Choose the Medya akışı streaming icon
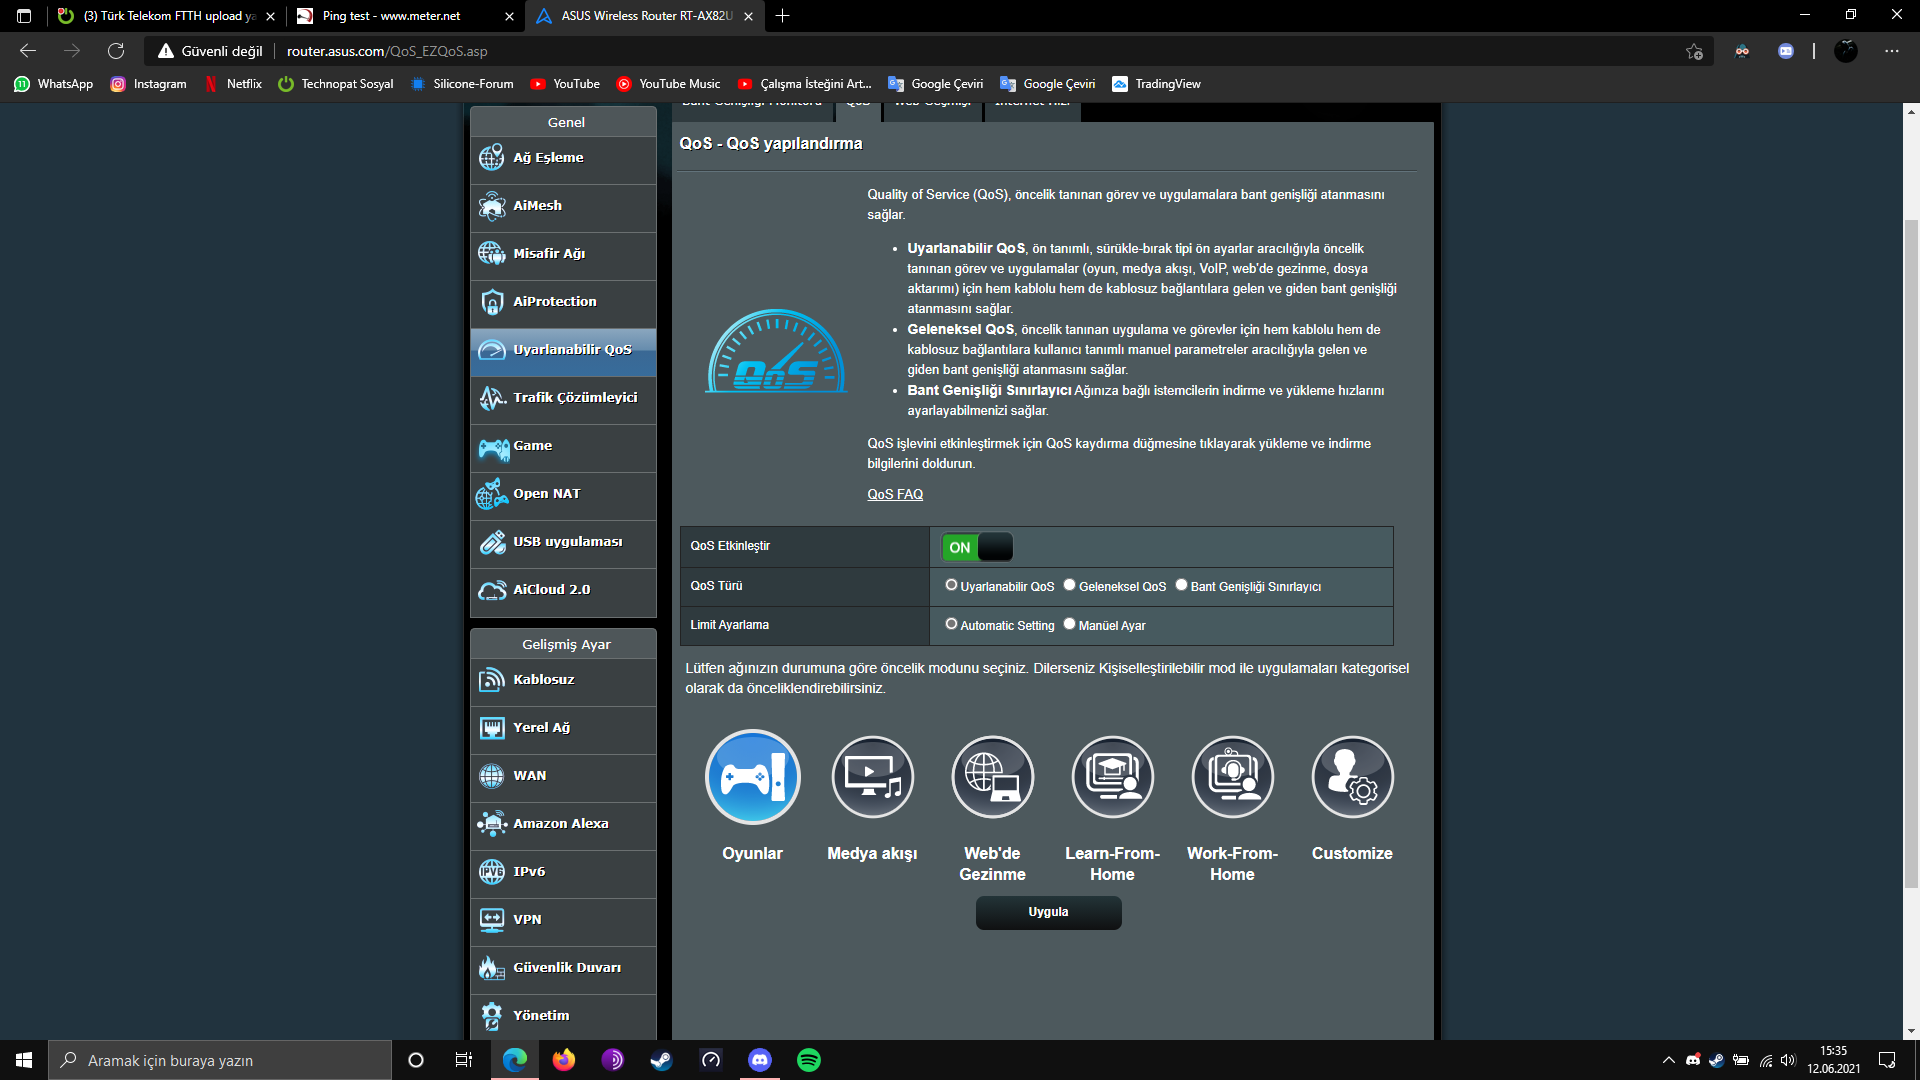Screen dimensions: 1920x1080 872,777
